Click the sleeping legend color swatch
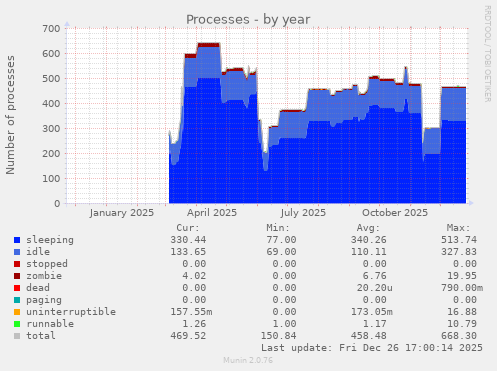This screenshot has width=497, height=371. coord(17,240)
